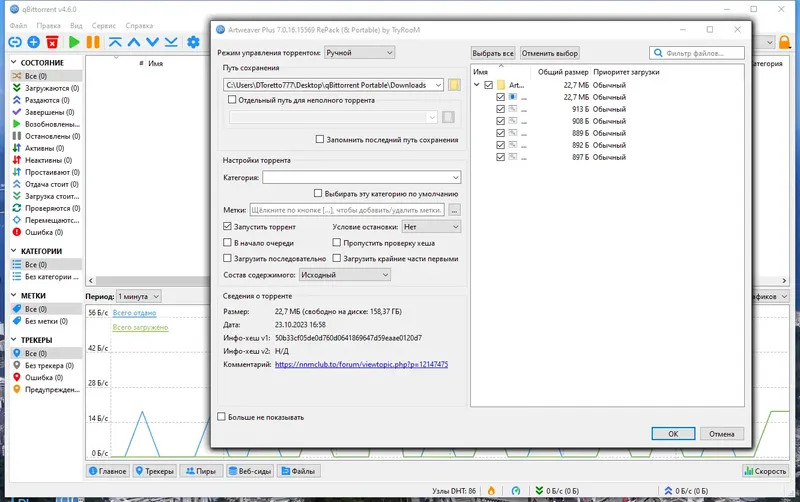Enable Пропустить проверку хеша checkbox
Image resolution: width=800 pixels, height=502 pixels.
(337, 242)
